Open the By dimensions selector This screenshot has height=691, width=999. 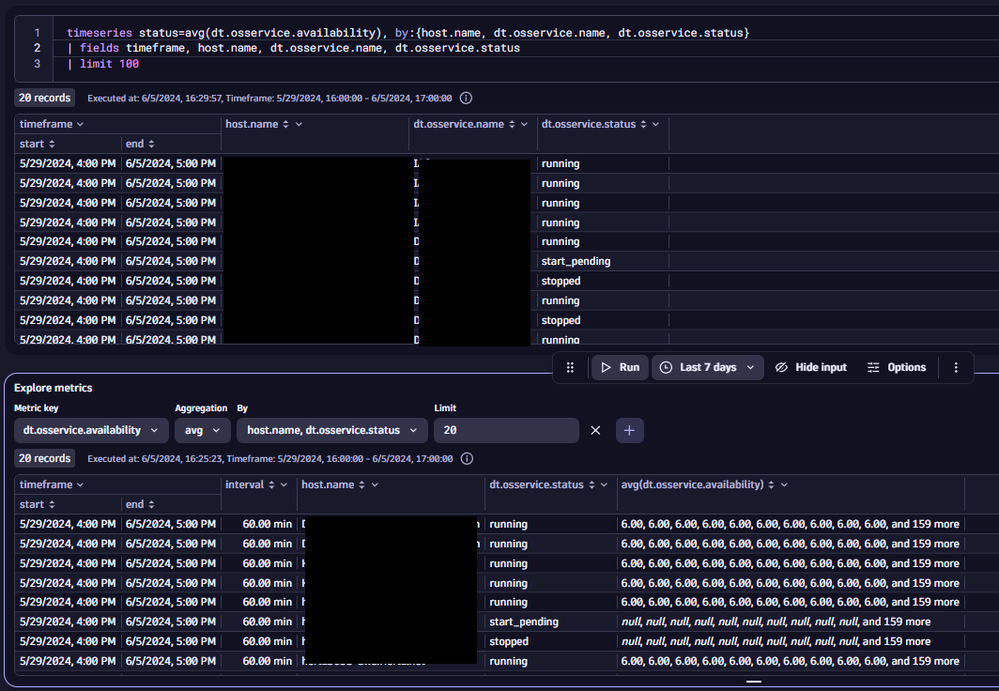click(331, 430)
